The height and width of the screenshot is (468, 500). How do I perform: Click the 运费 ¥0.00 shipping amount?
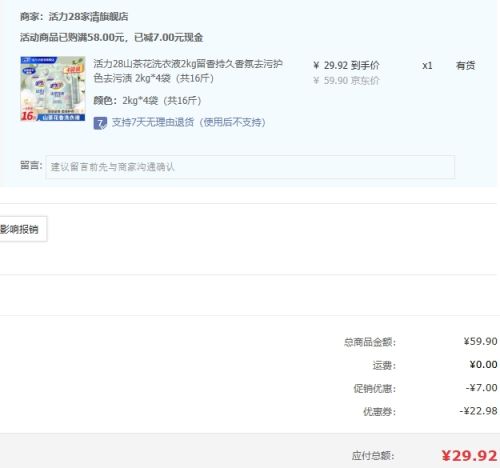pos(483,365)
